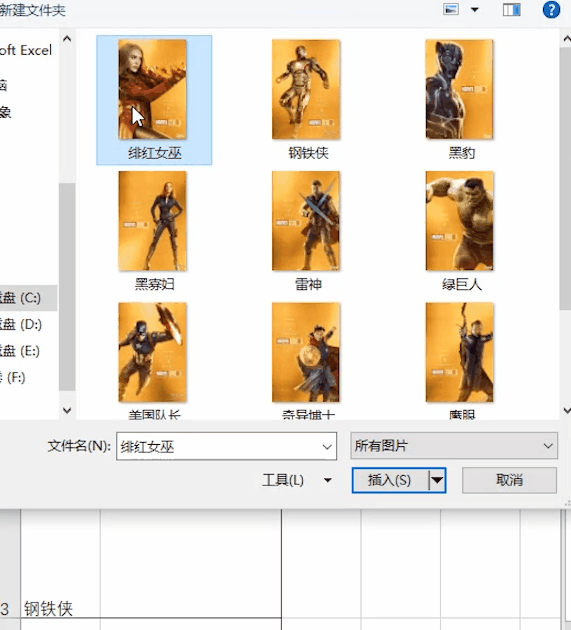
Task: Click navigation pane scroll down arrow
Action: [67, 411]
